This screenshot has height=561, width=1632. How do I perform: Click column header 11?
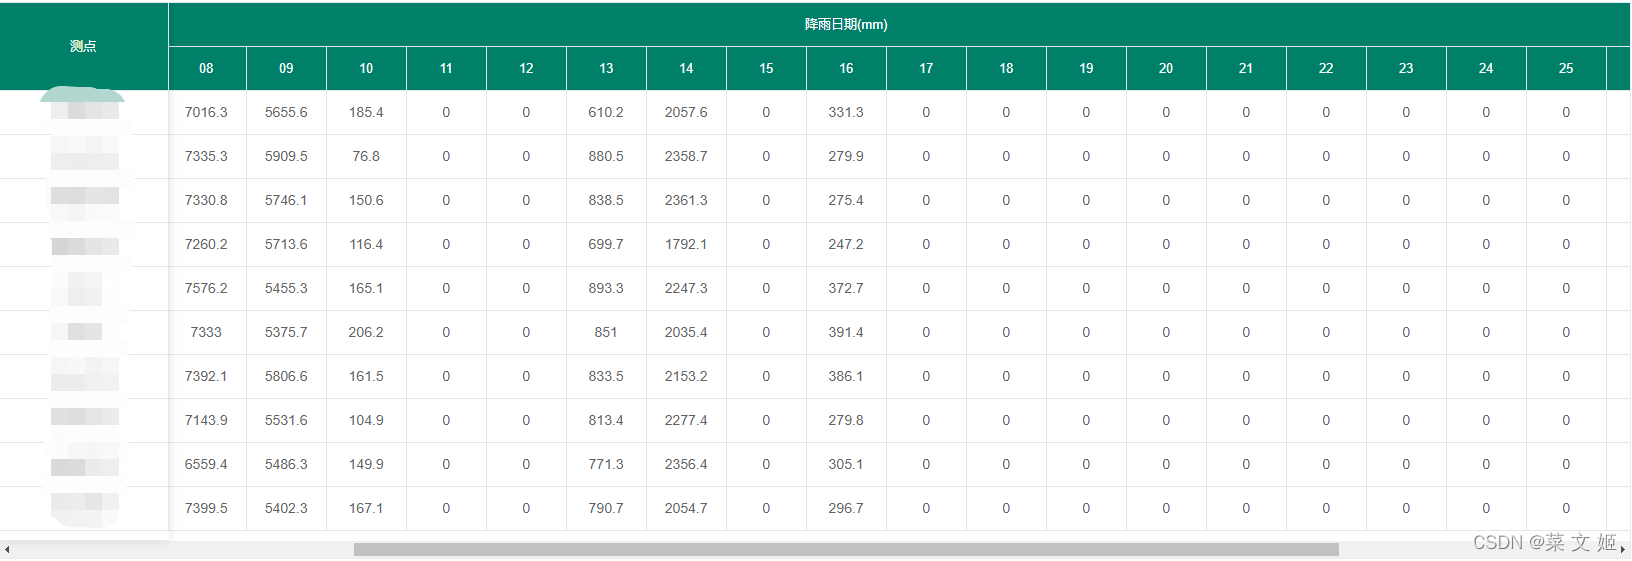click(x=446, y=68)
